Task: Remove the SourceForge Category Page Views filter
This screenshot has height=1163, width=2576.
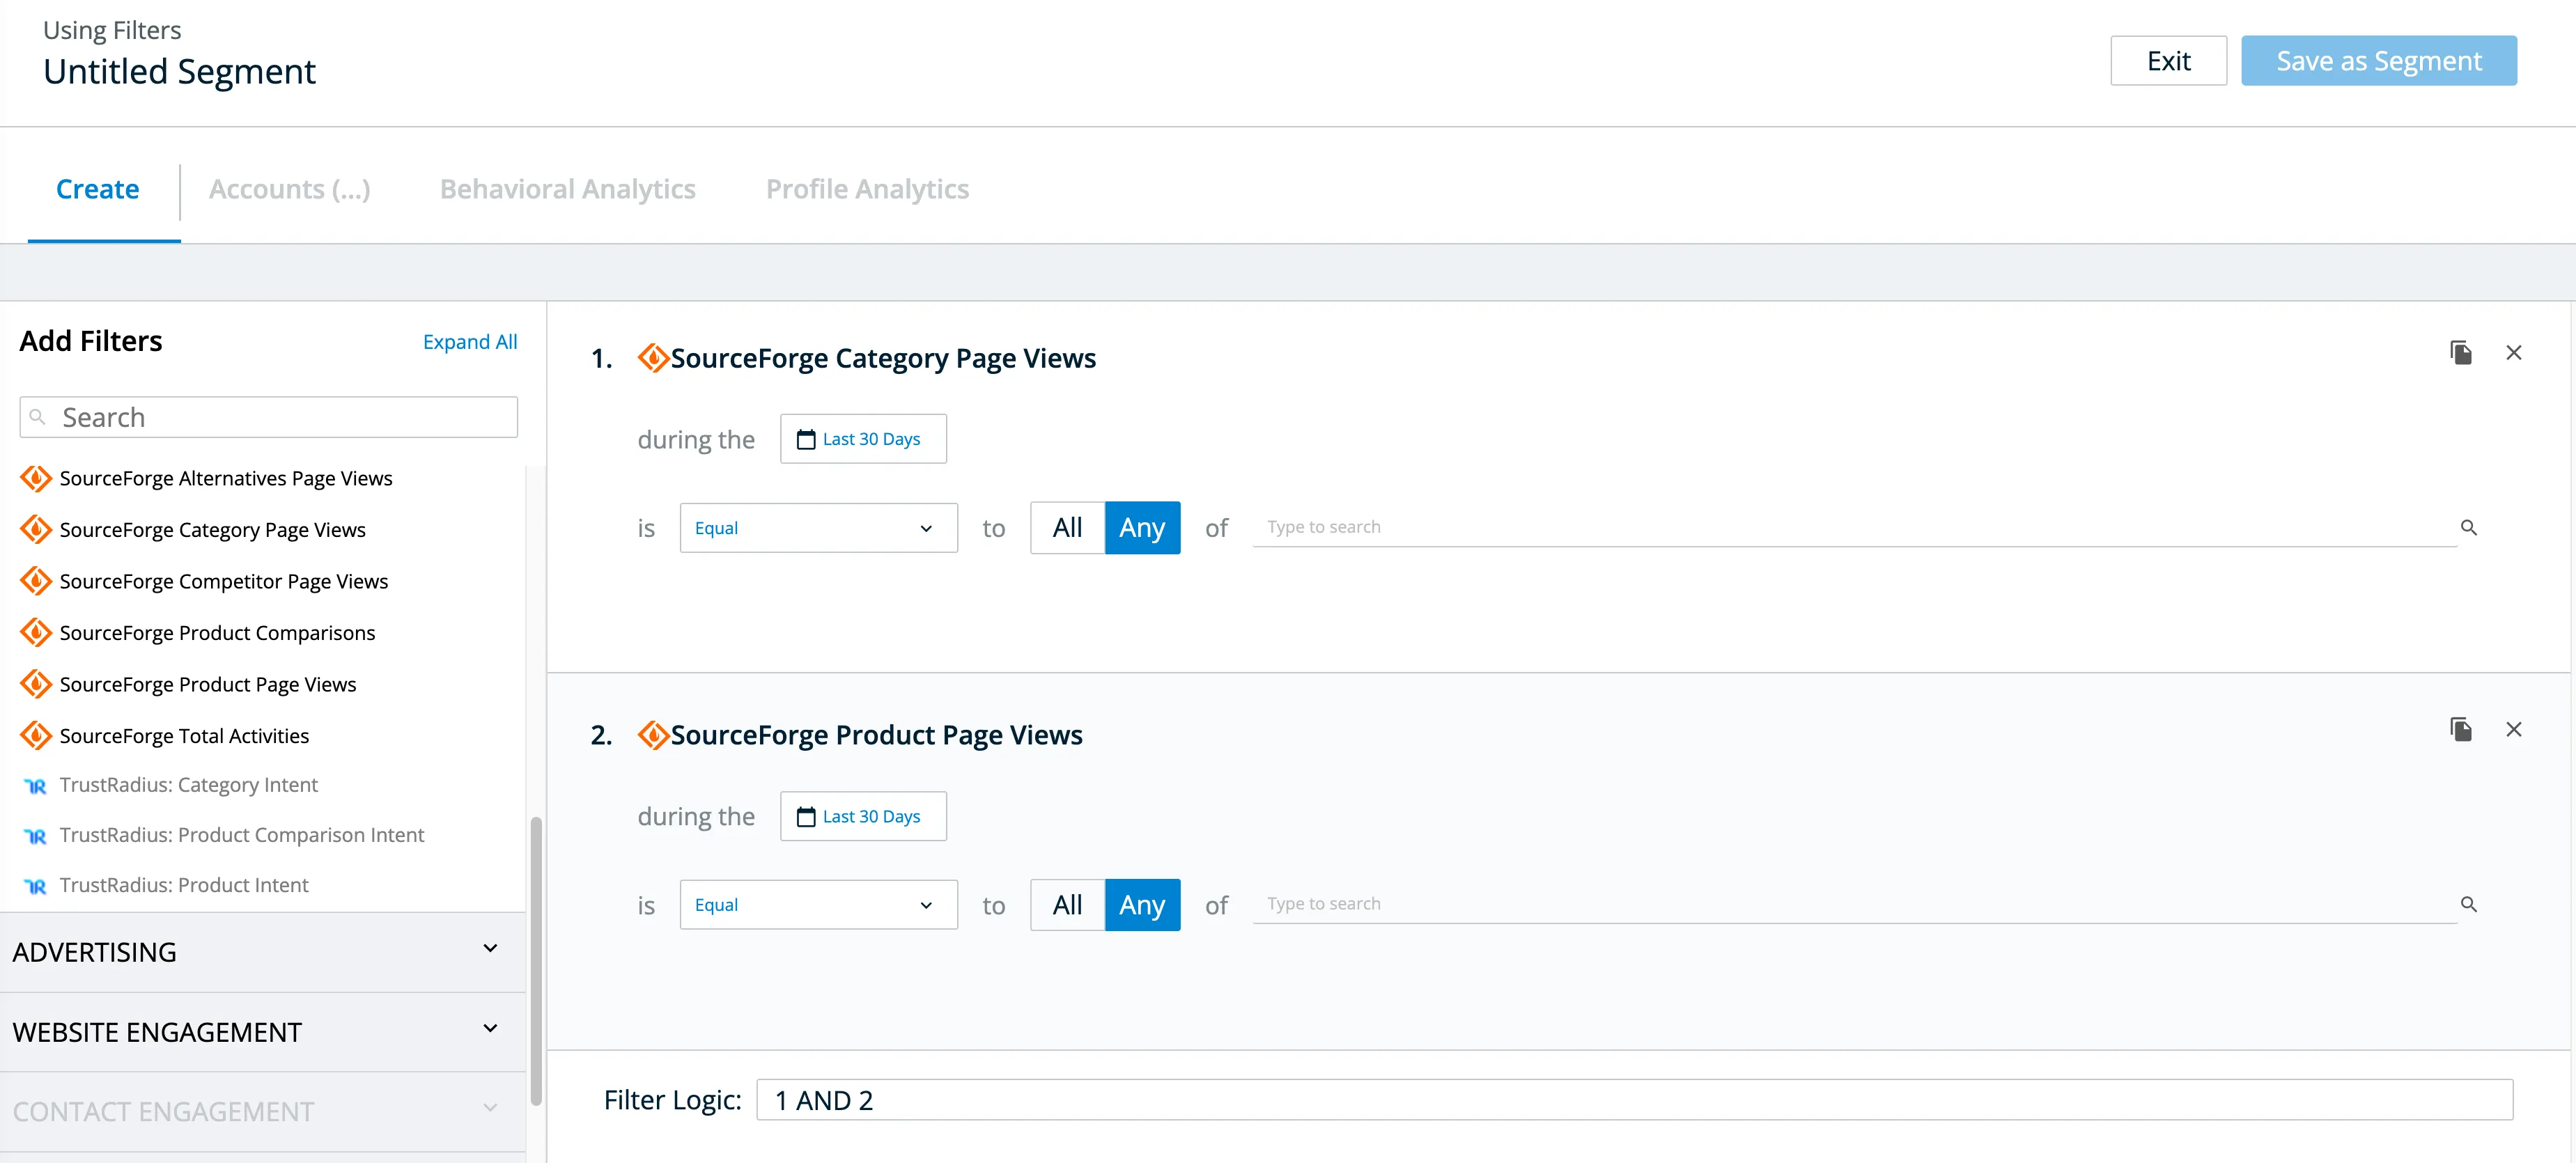Action: coord(2514,353)
